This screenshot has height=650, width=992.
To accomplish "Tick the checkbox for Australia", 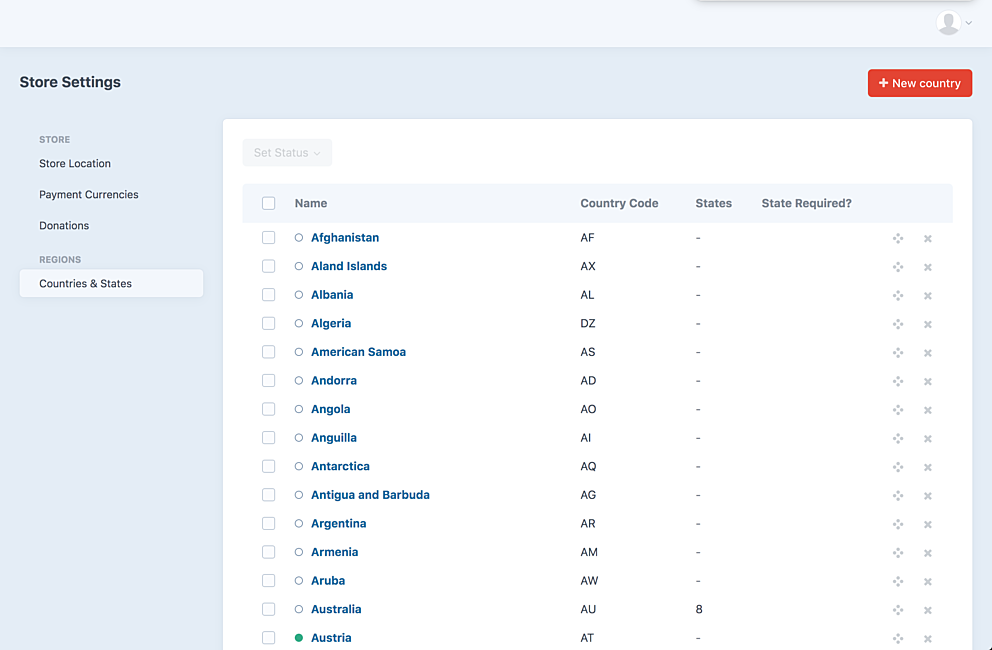I will [268, 609].
